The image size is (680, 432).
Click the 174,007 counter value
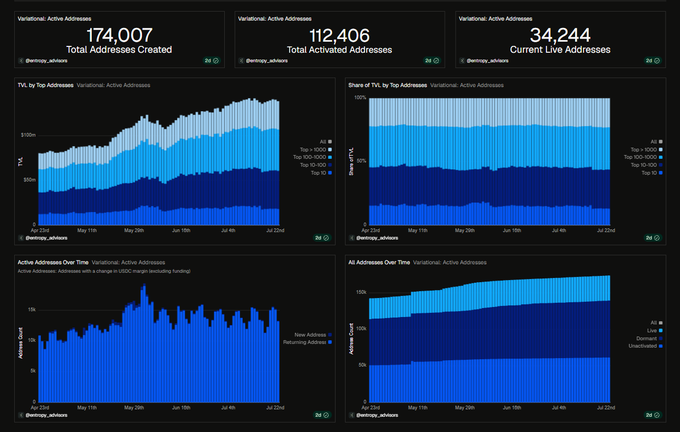119,35
